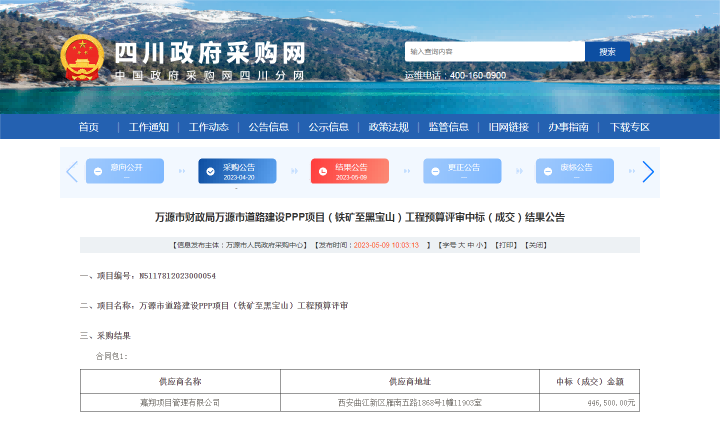Viewport: 720px width, 425px height.
Task: Open 政策法规 in the navigation bar
Action: [389, 127]
